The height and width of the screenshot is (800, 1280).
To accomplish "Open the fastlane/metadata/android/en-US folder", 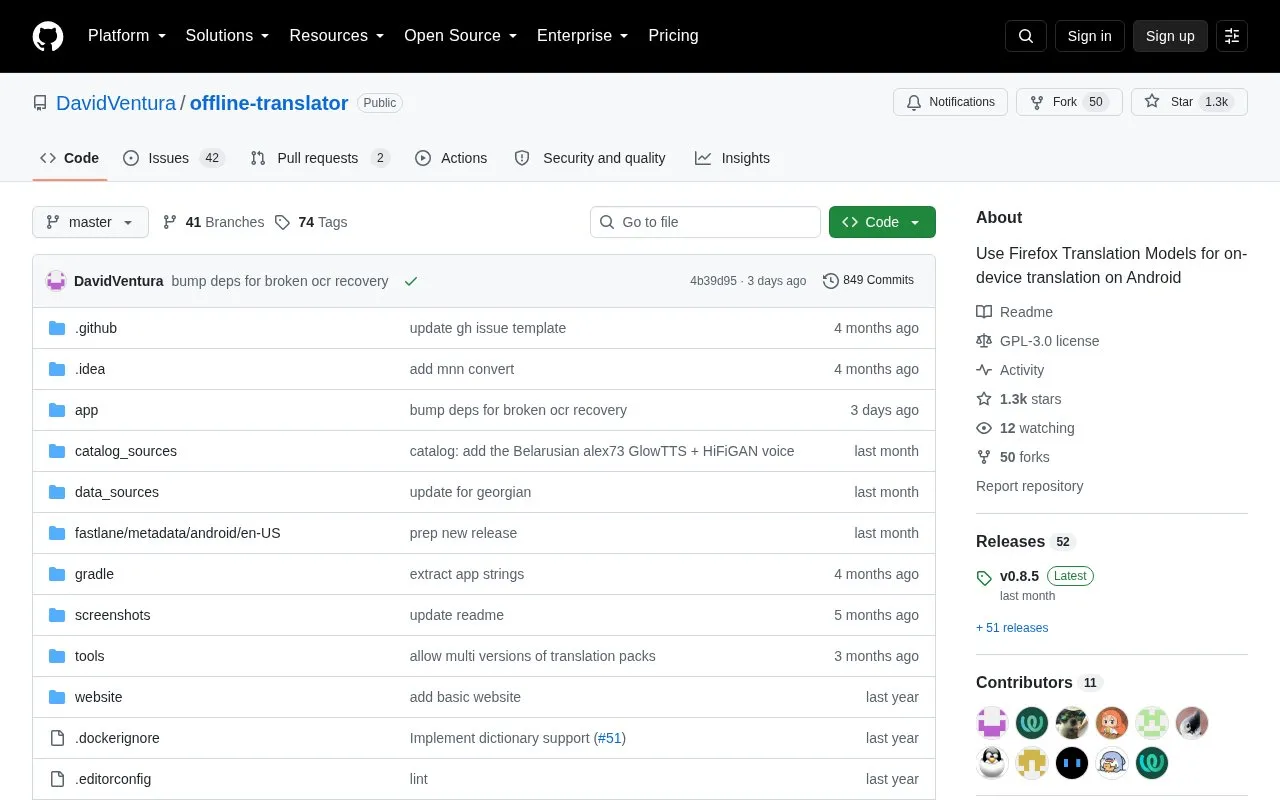I will 178,533.
